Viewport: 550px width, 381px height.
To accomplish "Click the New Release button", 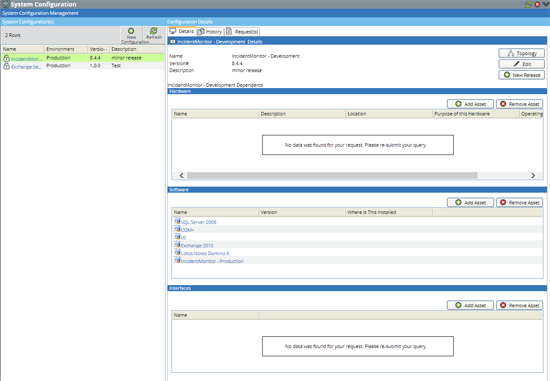I will pyautogui.click(x=522, y=75).
